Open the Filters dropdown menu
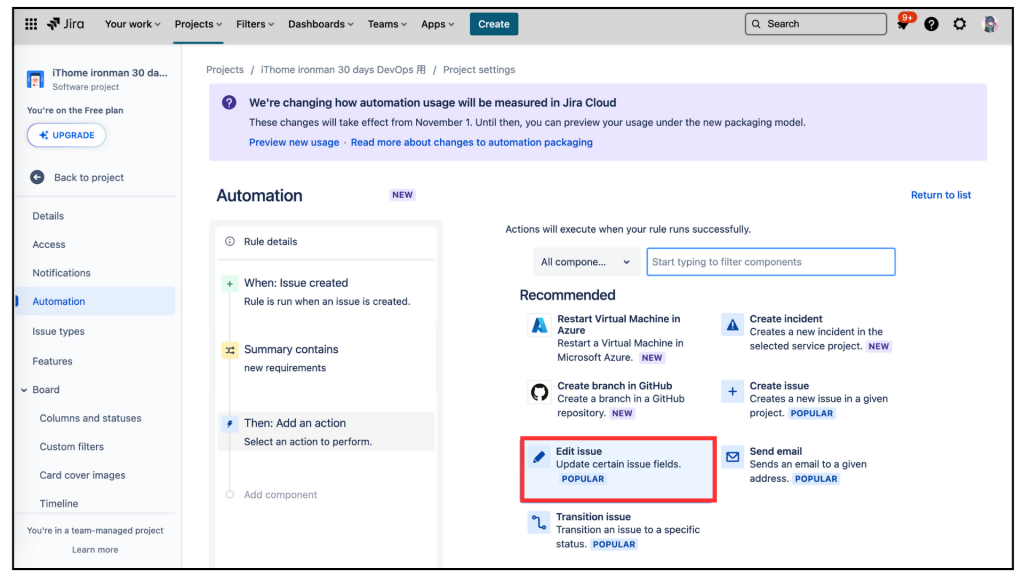The height and width of the screenshot is (576, 1024). coord(255,24)
